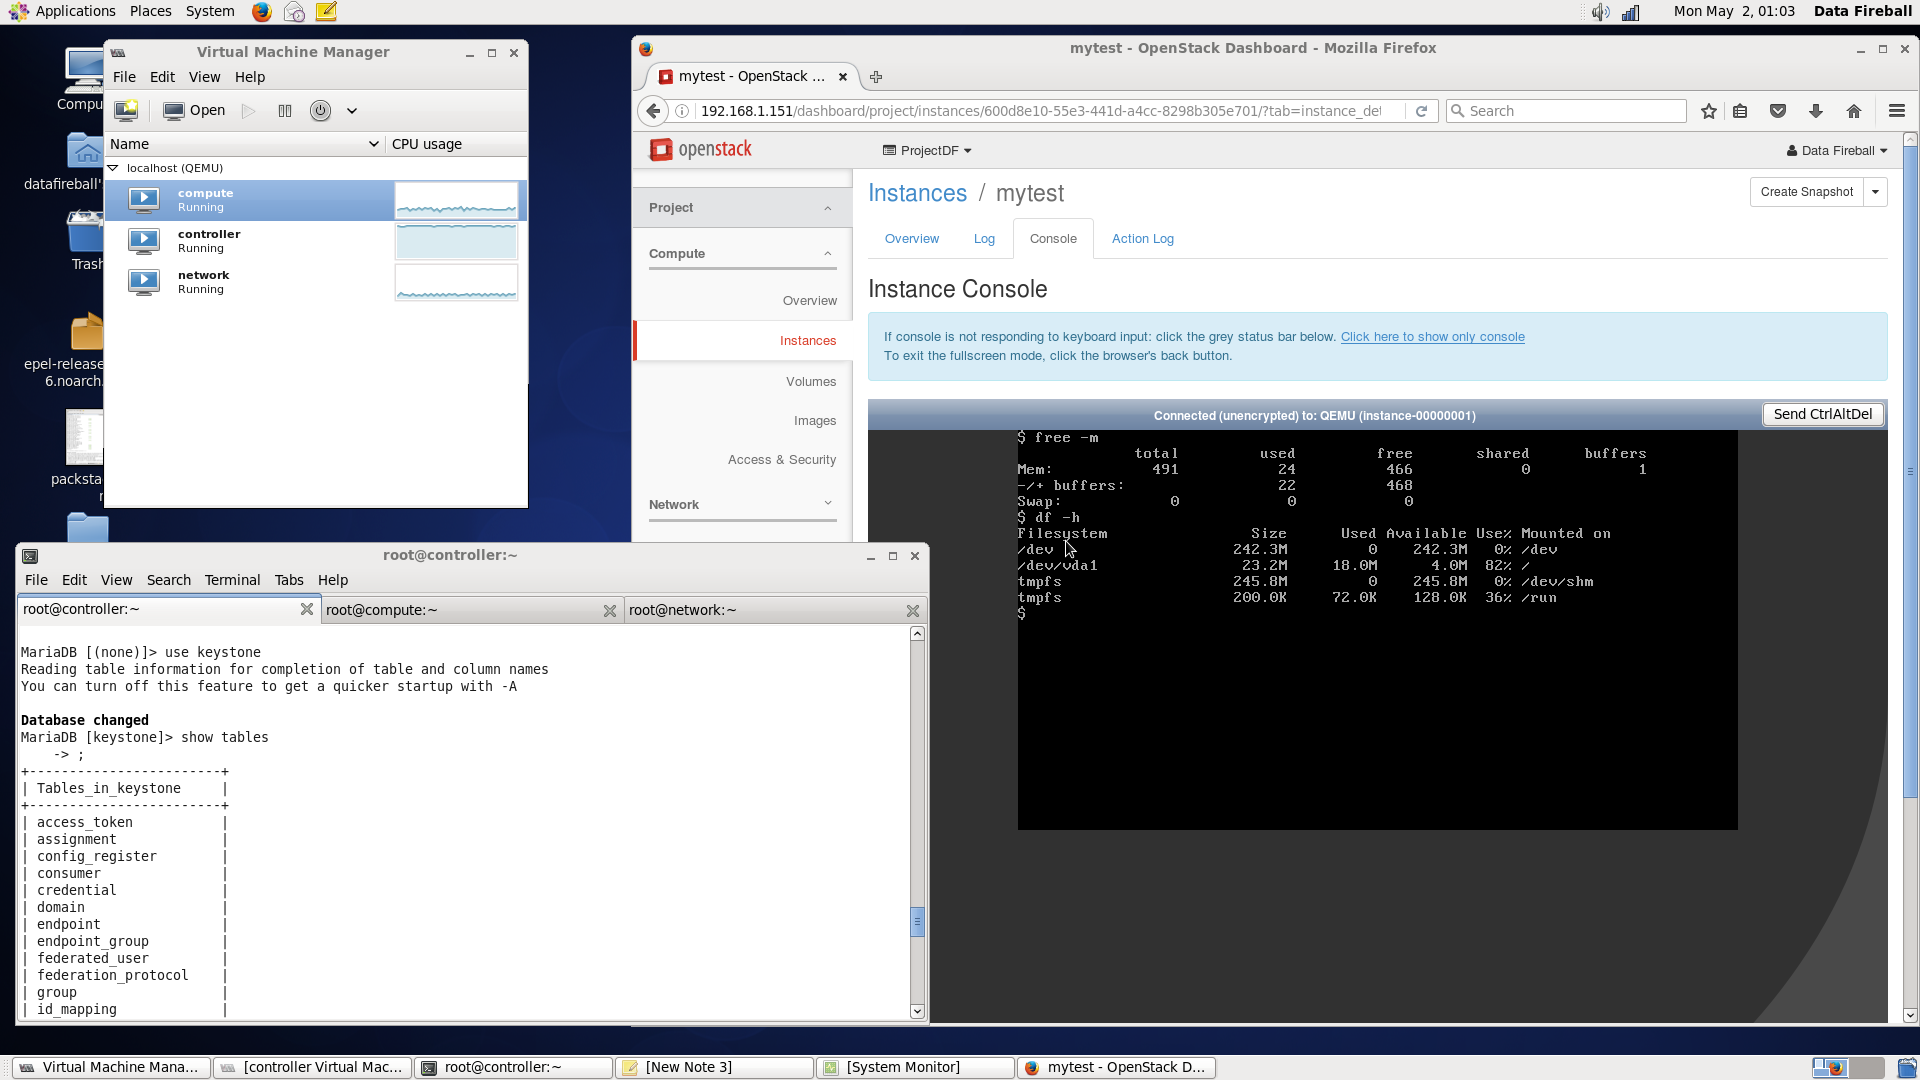Click the openstack logo in the dashboard
Screen dimensions: 1920x1080
click(x=700, y=149)
